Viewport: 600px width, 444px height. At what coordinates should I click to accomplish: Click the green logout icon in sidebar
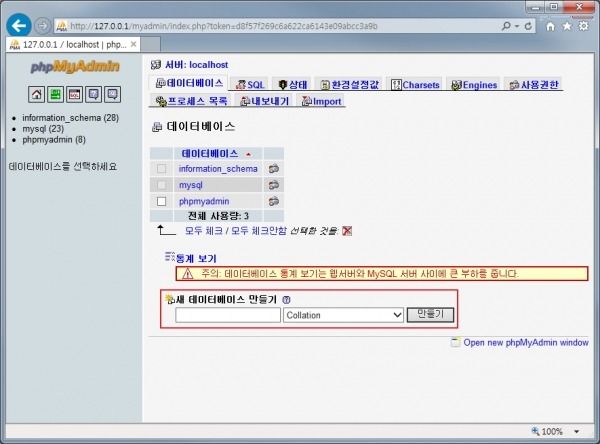[55, 94]
